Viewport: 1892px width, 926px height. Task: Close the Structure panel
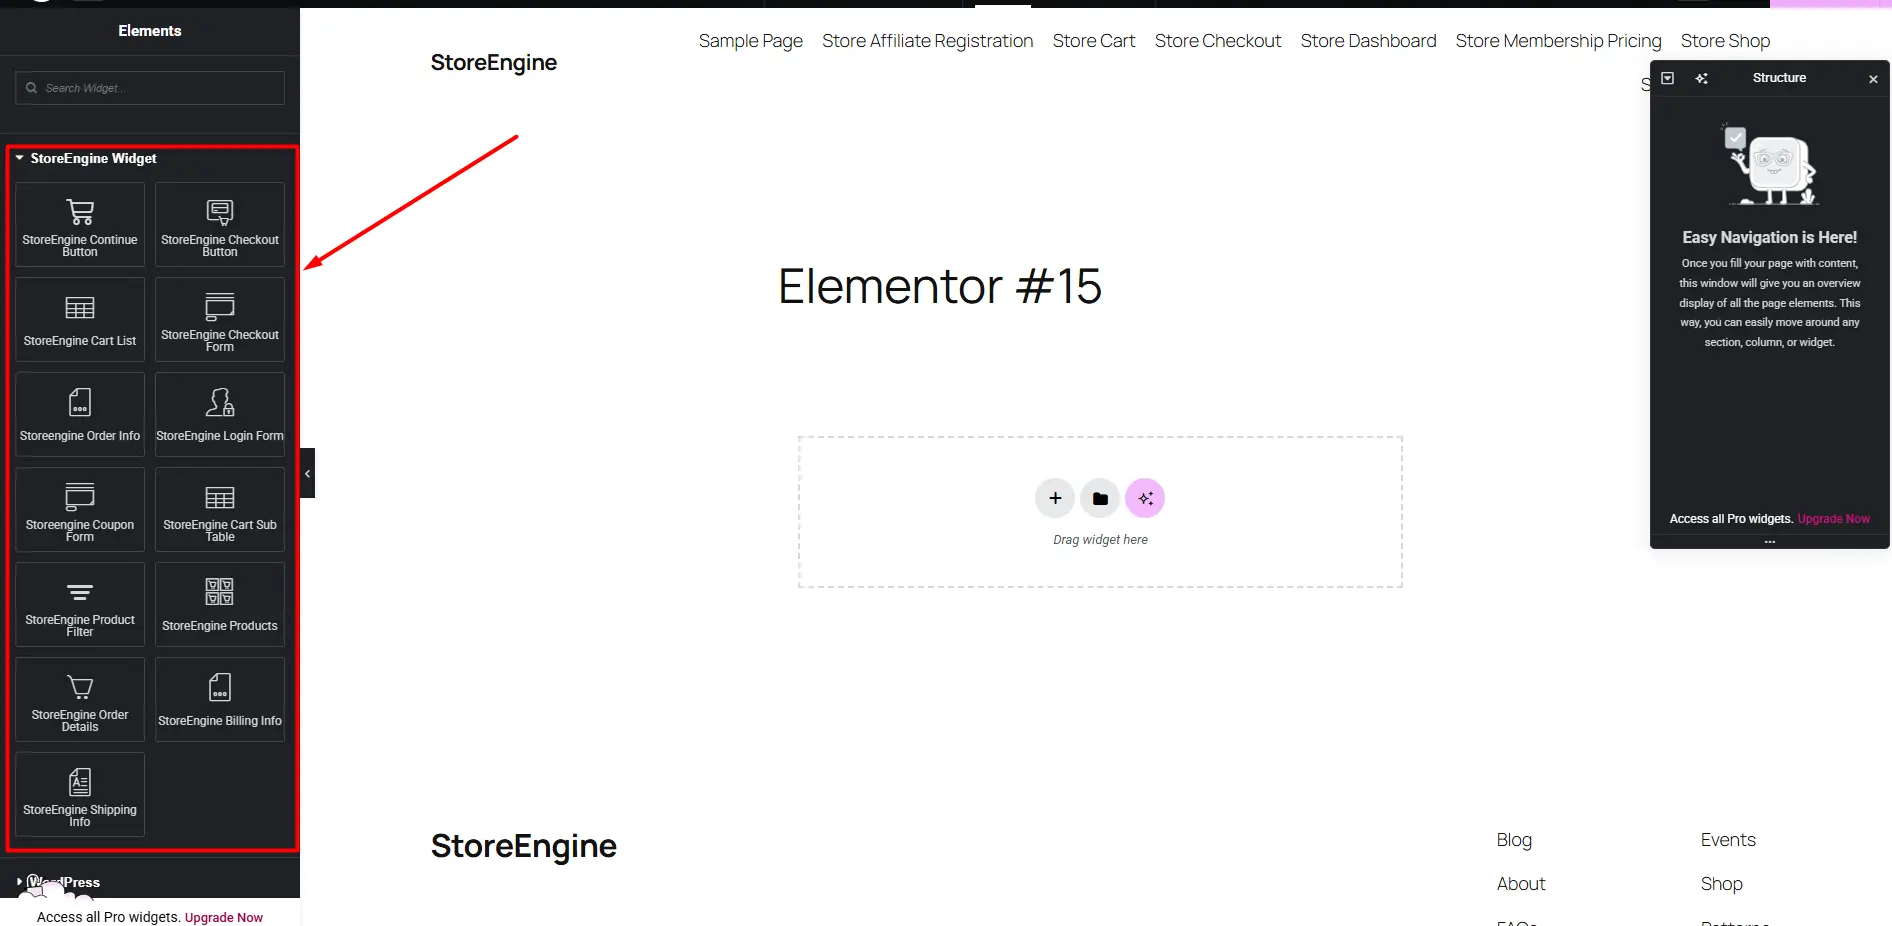[1872, 79]
